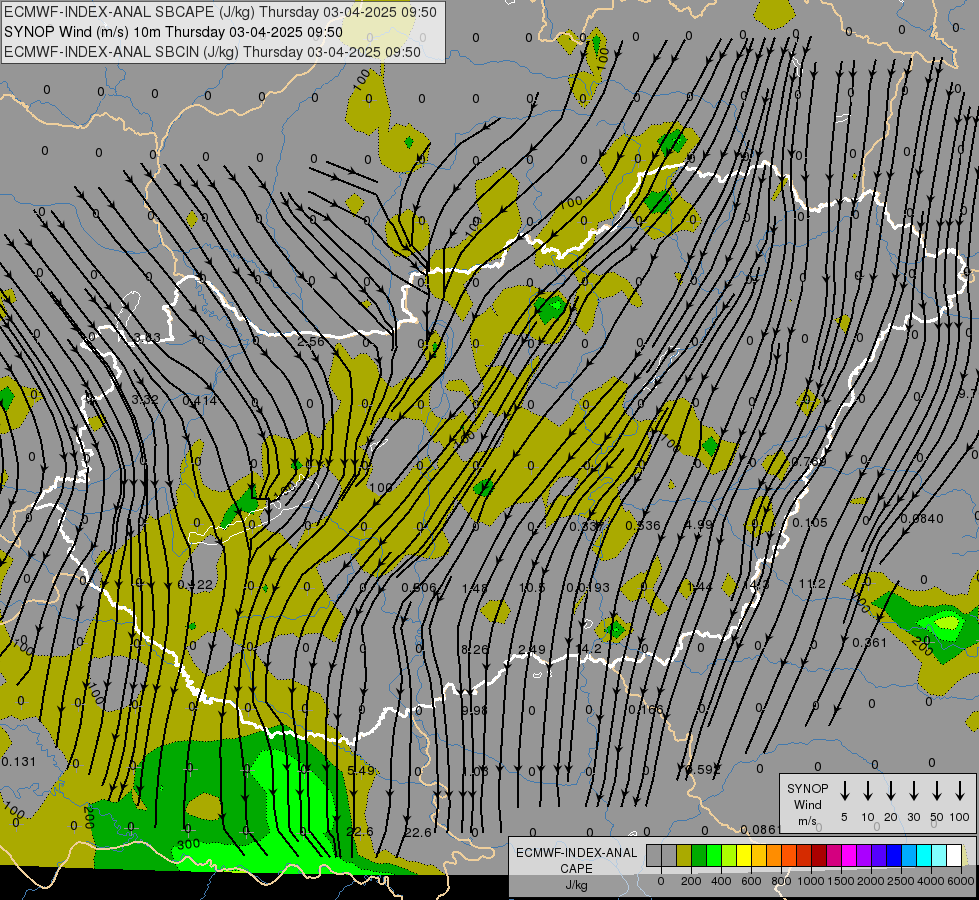Viewport: 979px width, 900px height.
Task: Click the 0.414 value on the map
Action: [200, 400]
